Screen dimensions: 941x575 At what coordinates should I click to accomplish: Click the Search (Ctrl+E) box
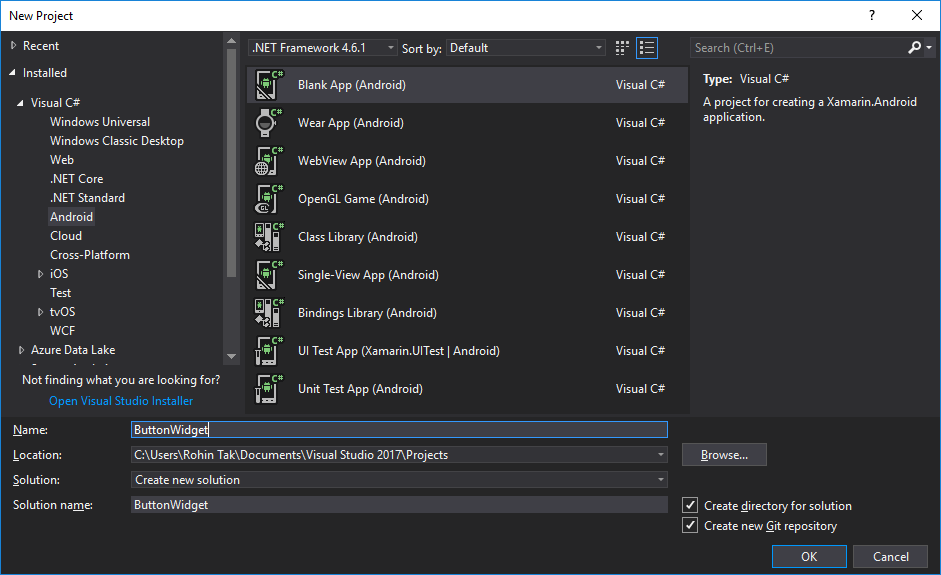point(799,47)
